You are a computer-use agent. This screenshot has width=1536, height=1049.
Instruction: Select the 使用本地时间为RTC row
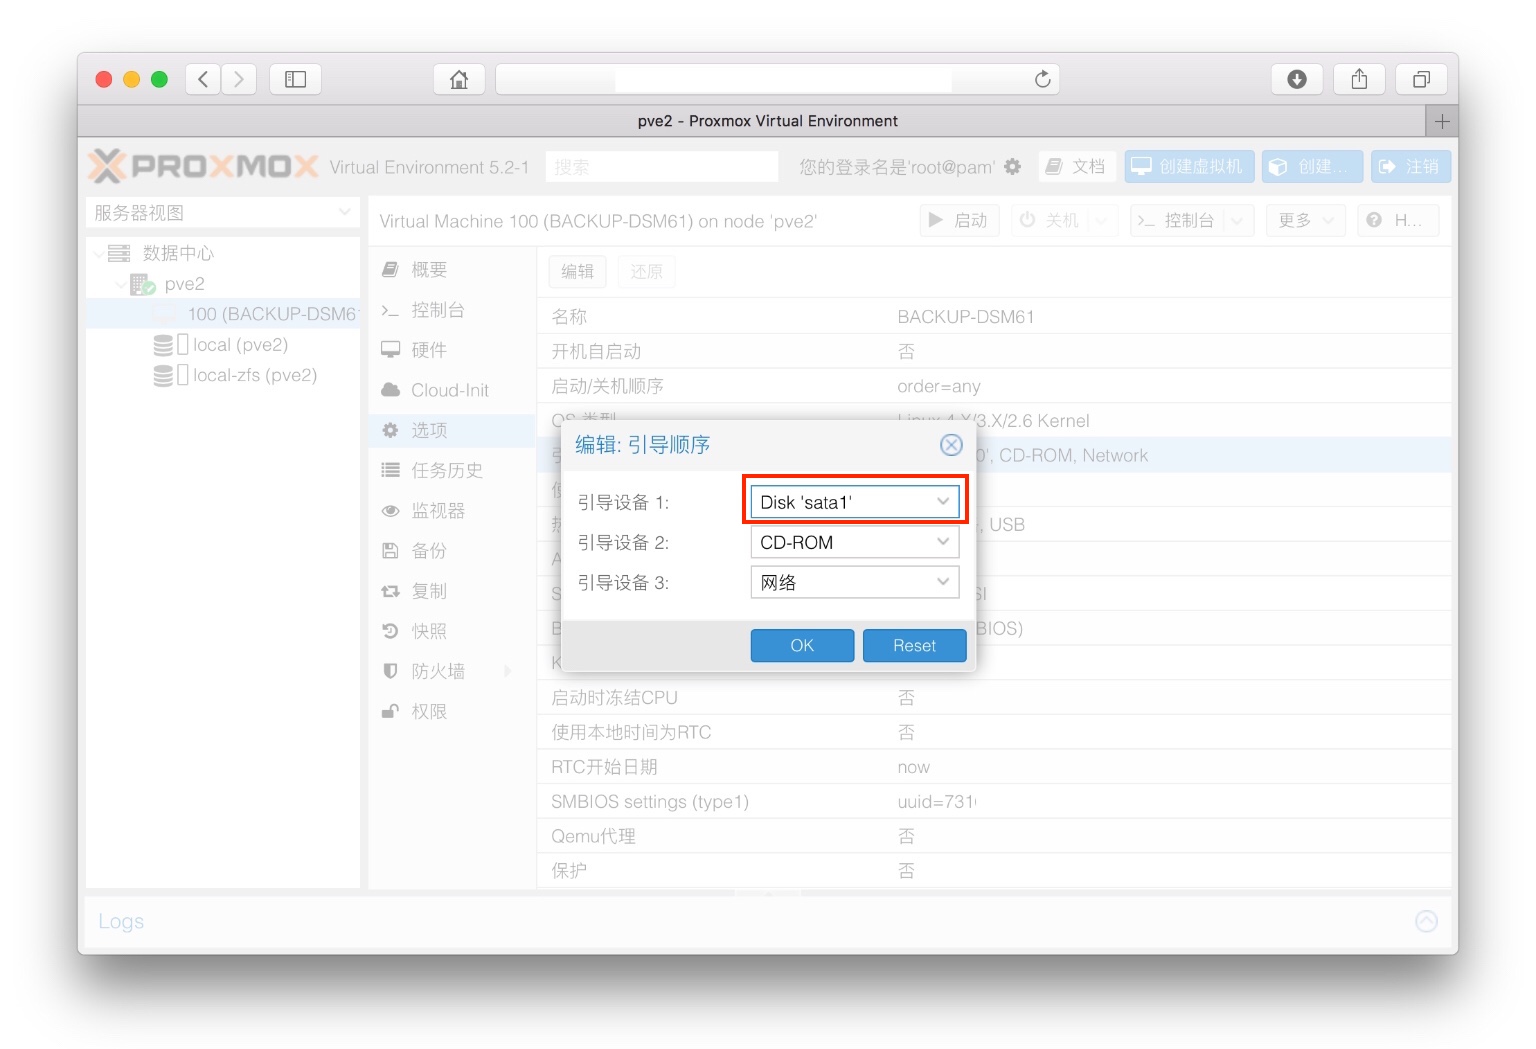coord(994,732)
